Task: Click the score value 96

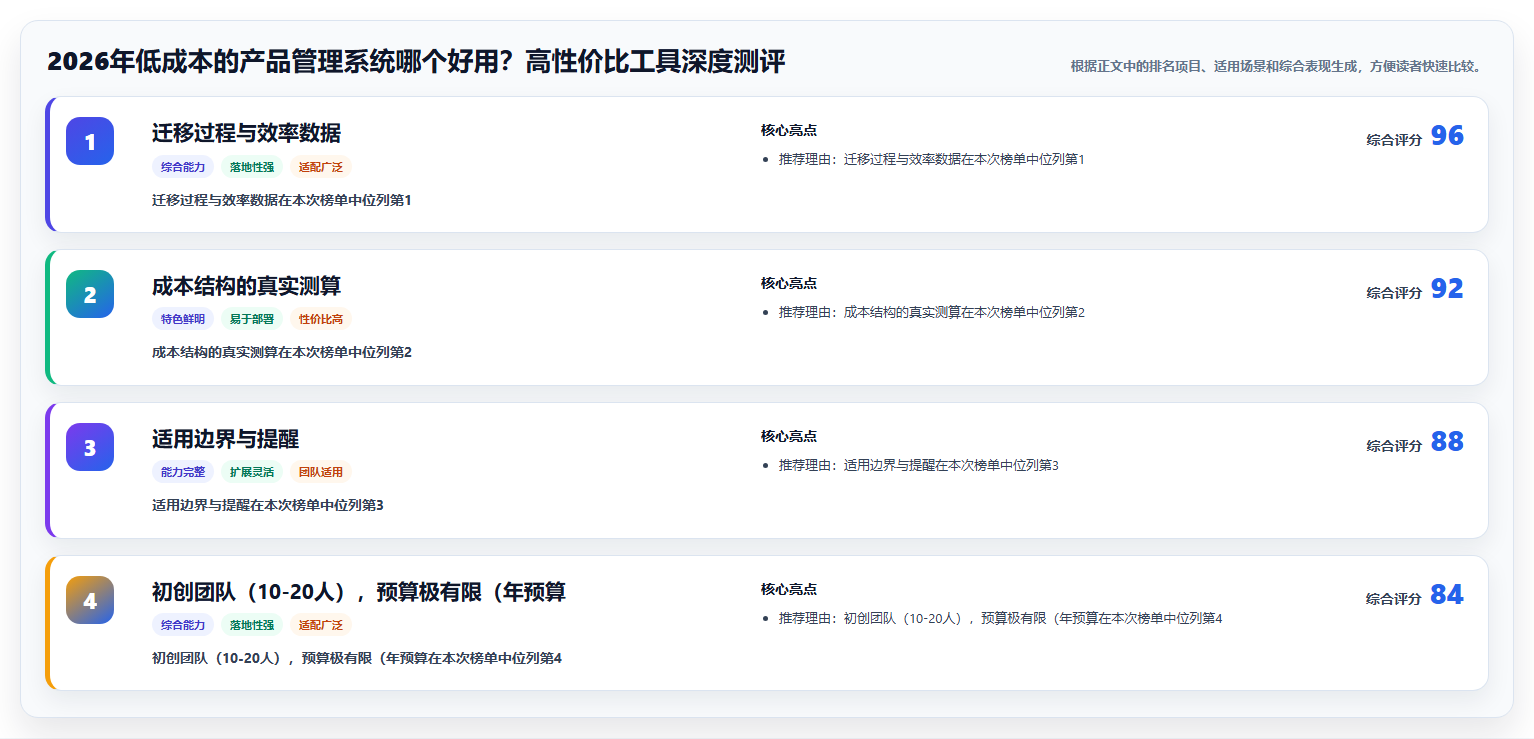Action: (x=1447, y=136)
